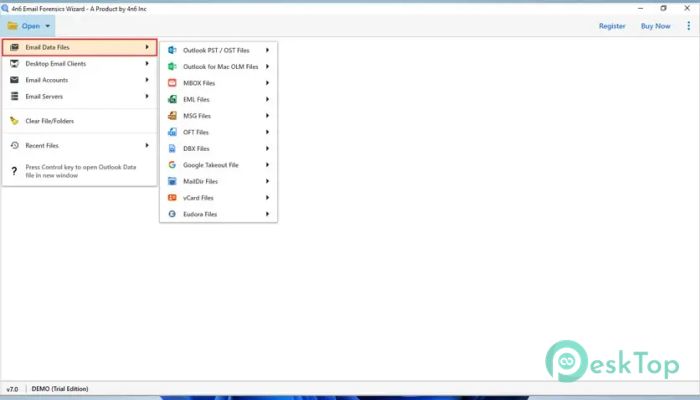700x400 pixels.
Task: Click the magnifier app icon in the title bar
Action: tap(5, 8)
